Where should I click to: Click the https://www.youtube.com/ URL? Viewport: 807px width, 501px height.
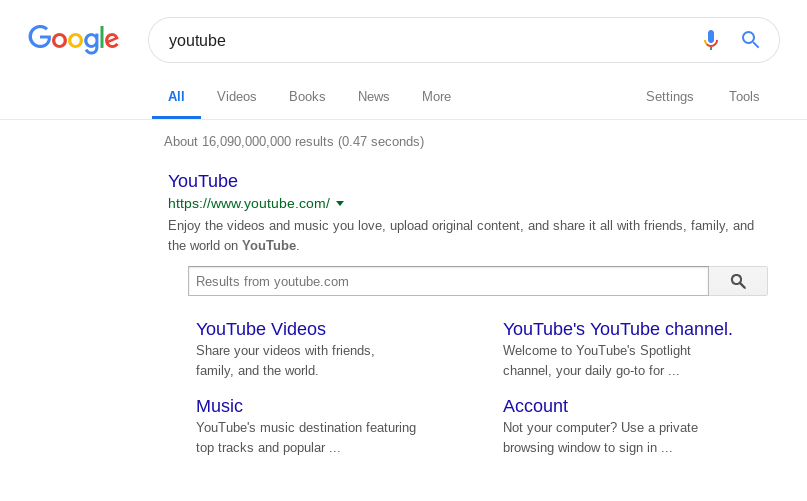click(x=249, y=203)
